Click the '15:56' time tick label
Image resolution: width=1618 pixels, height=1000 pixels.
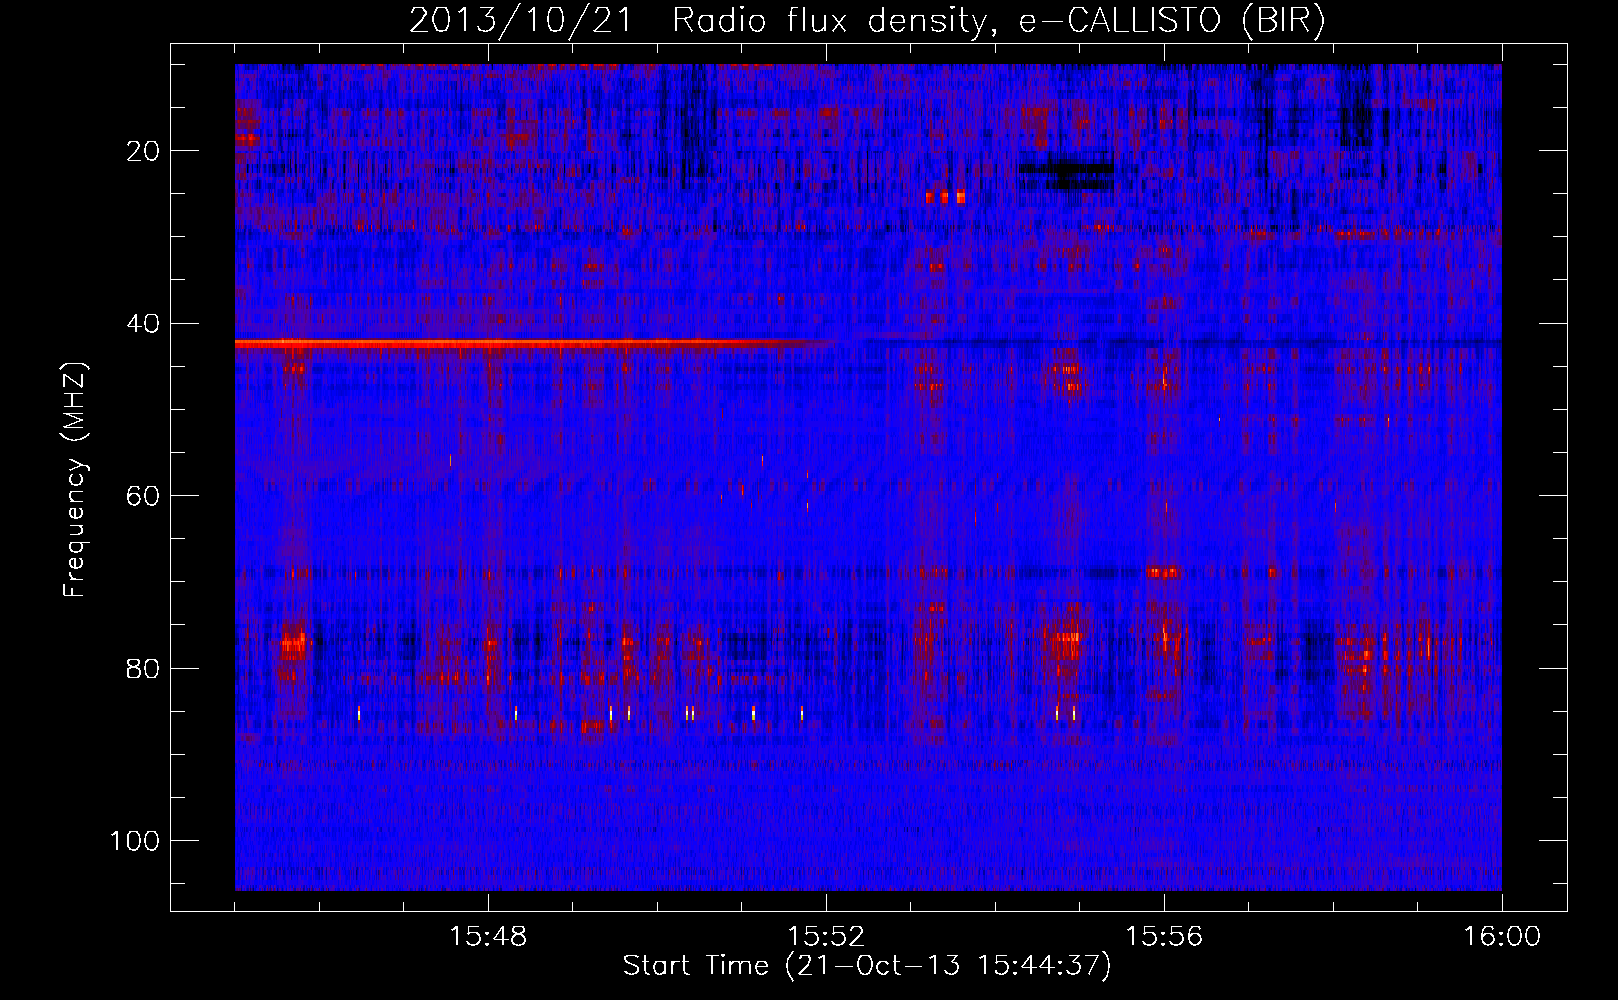click(x=1164, y=937)
